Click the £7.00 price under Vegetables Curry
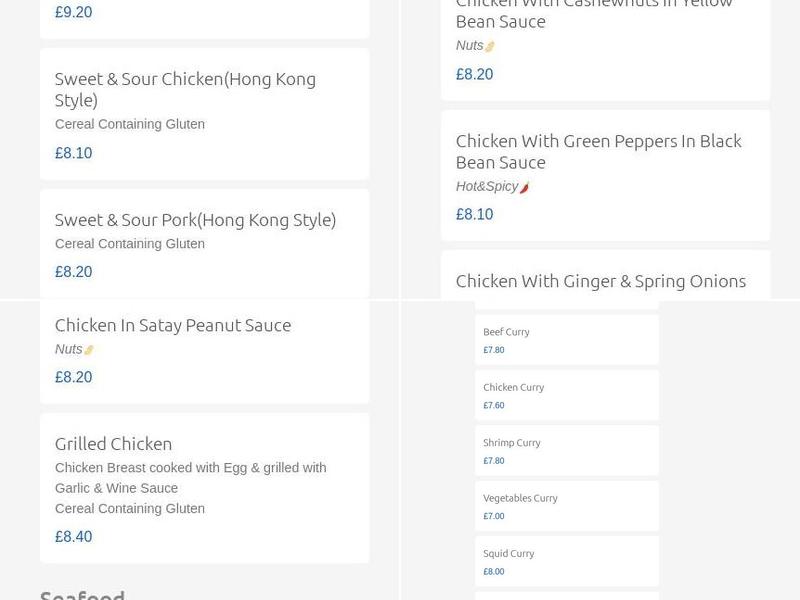Image resolution: width=800 pixels, height=600 pixels. pyautogui.click(x=492, y=516)
